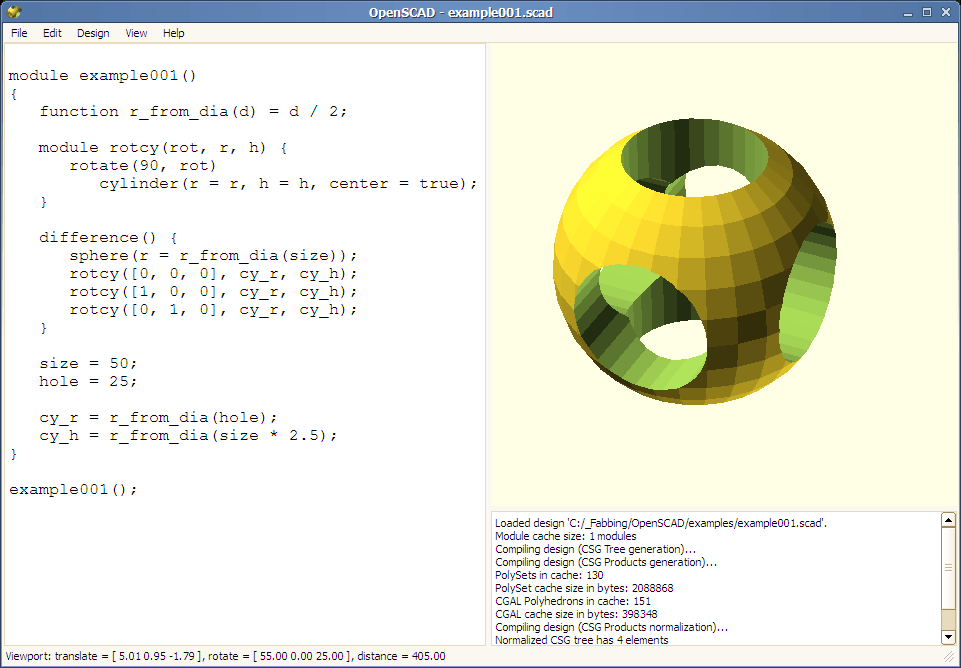Open the Edit menu
Image resolution: width=961 pixels, height=668 pixels.
coord(52,33)
